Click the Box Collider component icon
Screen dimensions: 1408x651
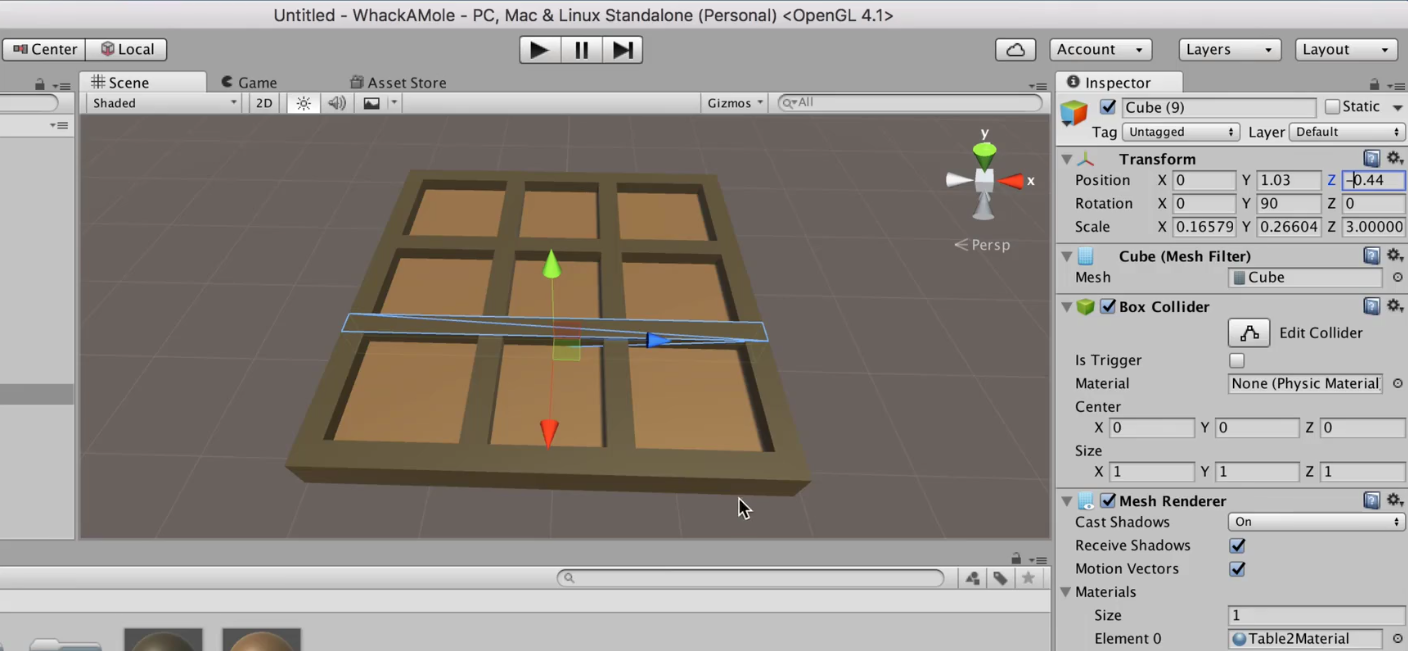coord(1085,307)
